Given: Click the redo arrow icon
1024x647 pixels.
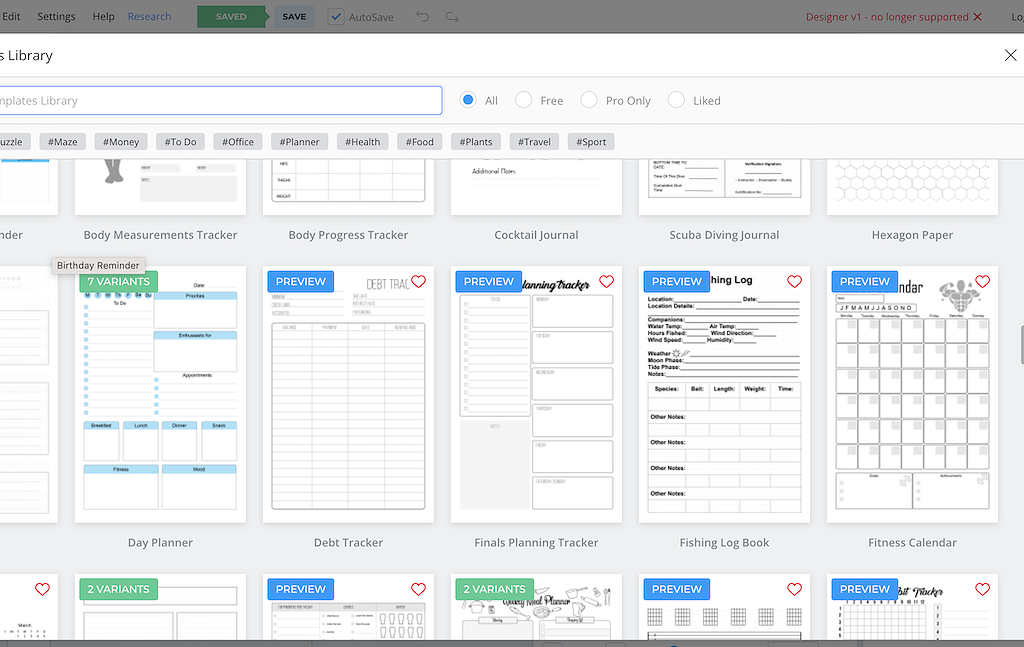Looking at the screenshot, I should [x=452, y=17].
